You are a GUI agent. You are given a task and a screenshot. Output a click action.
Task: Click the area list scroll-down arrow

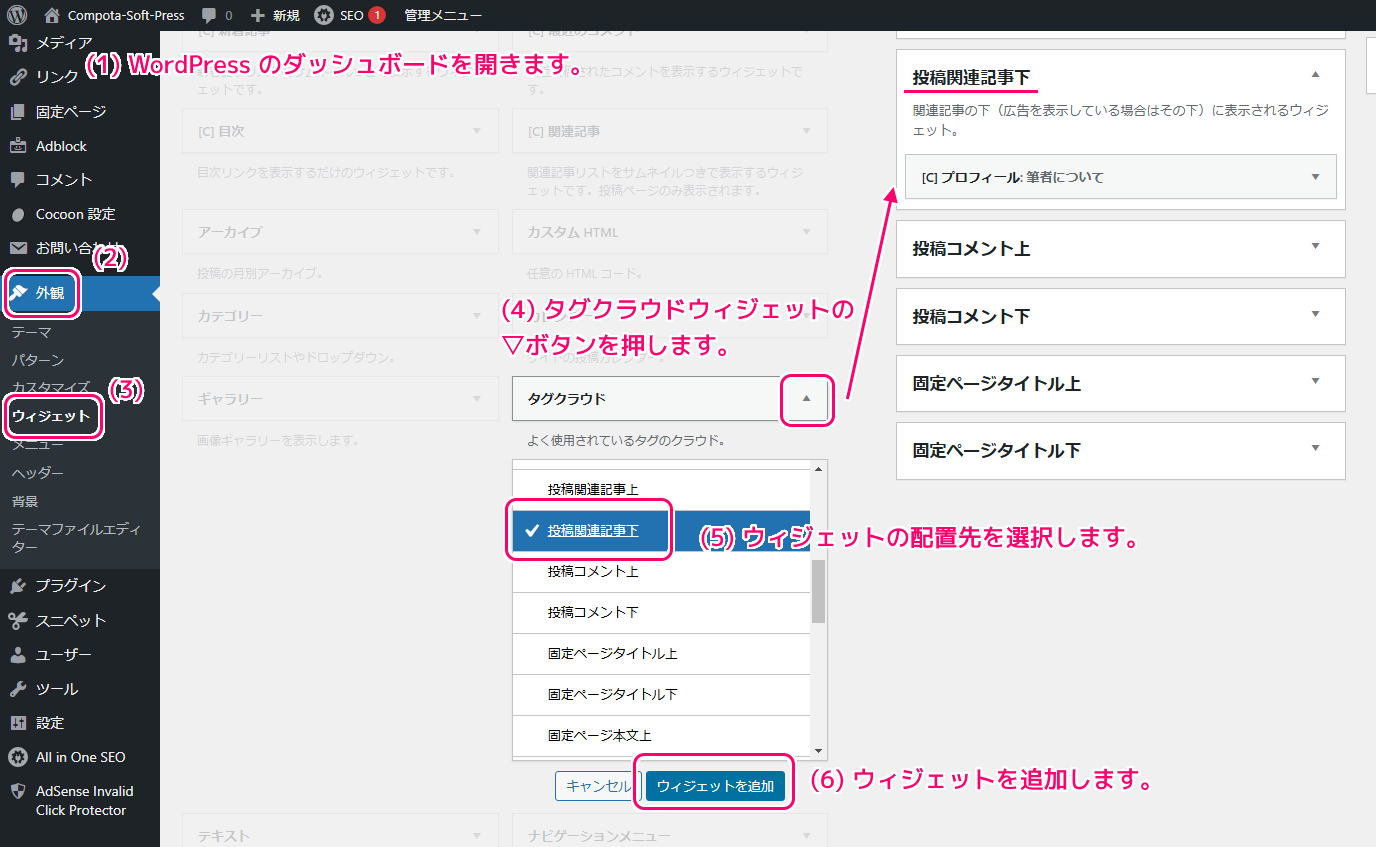(818, 751)
